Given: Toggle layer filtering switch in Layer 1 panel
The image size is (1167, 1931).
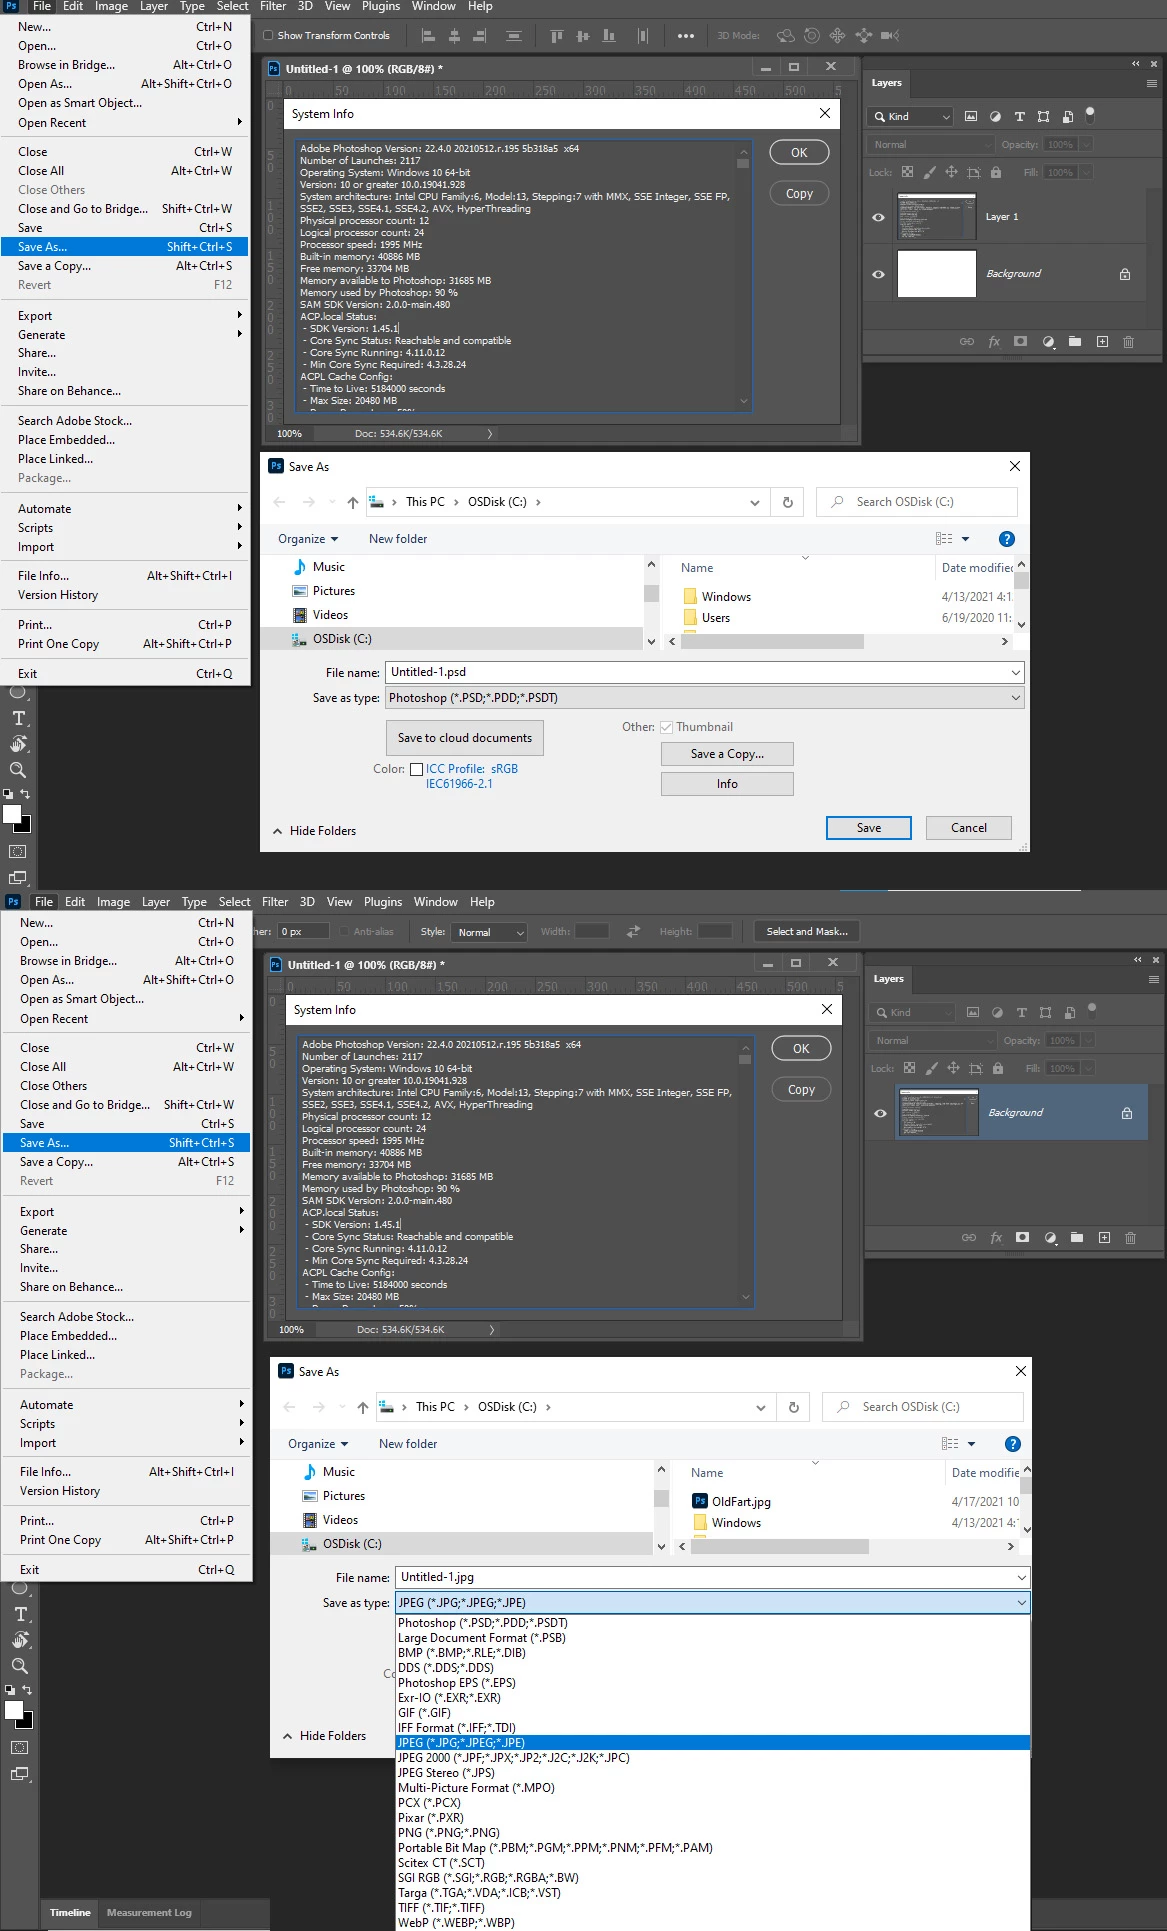Looking at the screenshot, I should click(x=1090, y=114).
